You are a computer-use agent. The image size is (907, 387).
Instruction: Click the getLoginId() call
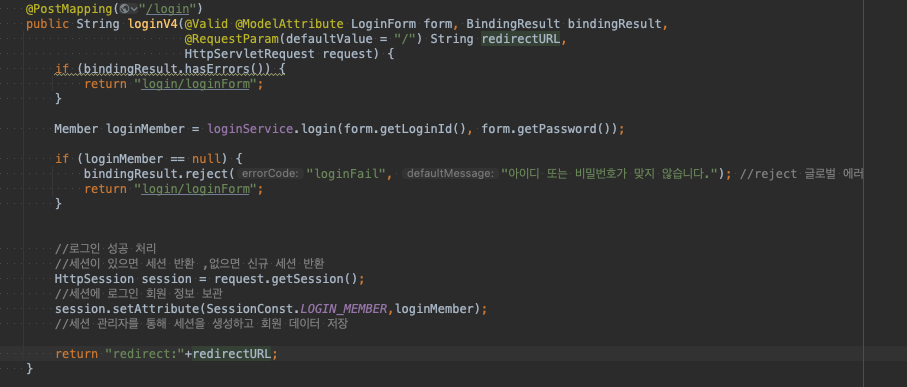pyautogui.click(x=423, y=129)
